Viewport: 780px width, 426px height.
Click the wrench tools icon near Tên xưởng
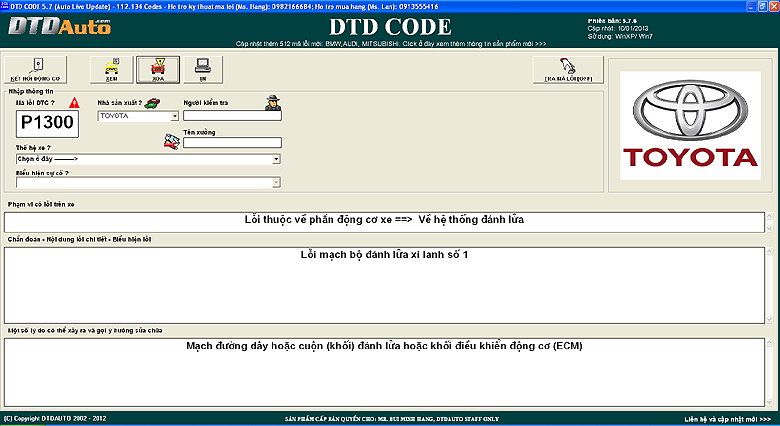172,141
